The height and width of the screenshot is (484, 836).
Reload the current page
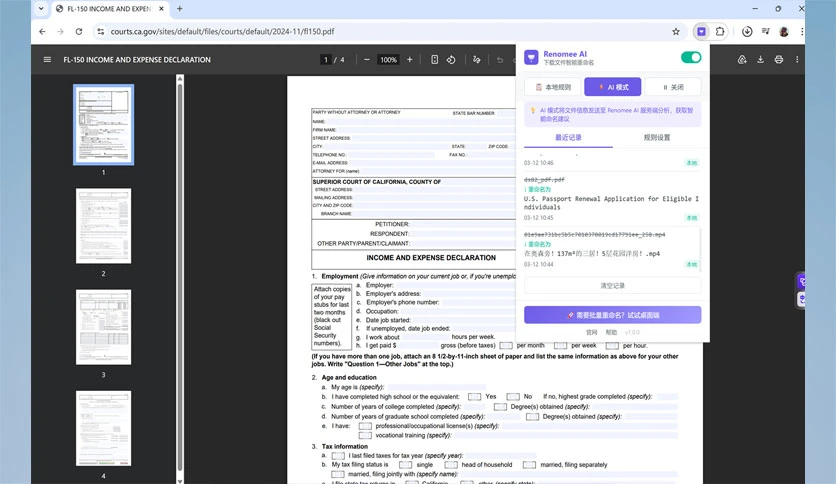[79, 31]
